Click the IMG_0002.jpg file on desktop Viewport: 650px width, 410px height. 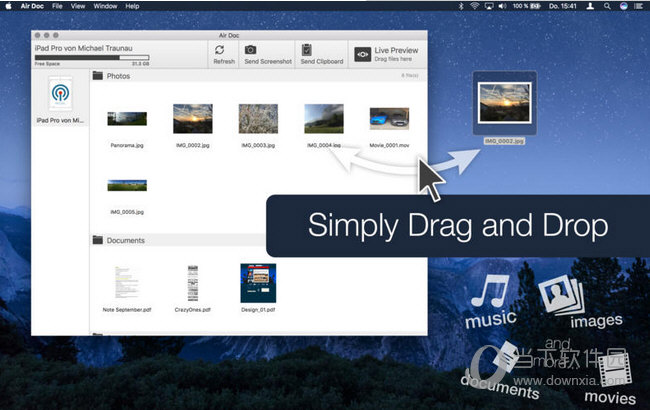(x=504, y=103)
